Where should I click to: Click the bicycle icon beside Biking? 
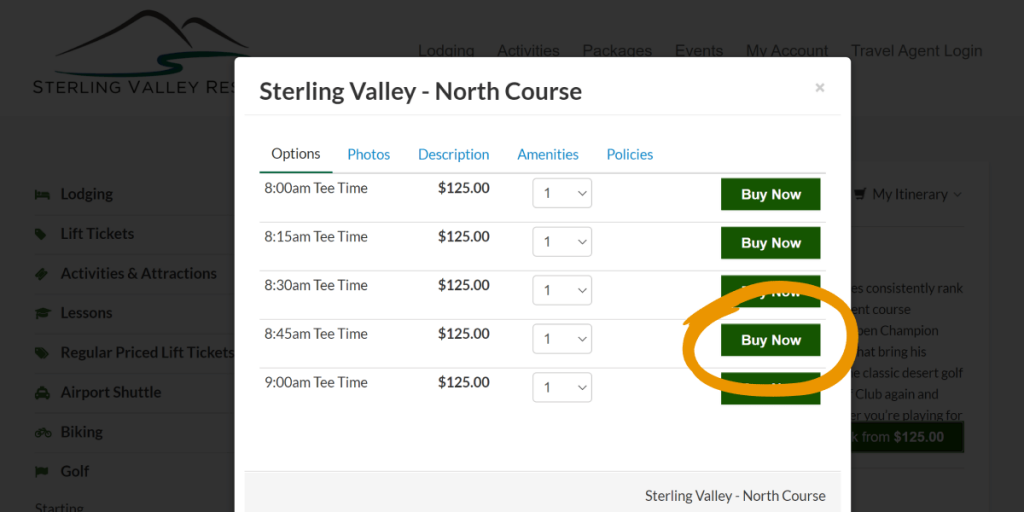point(41,432)
